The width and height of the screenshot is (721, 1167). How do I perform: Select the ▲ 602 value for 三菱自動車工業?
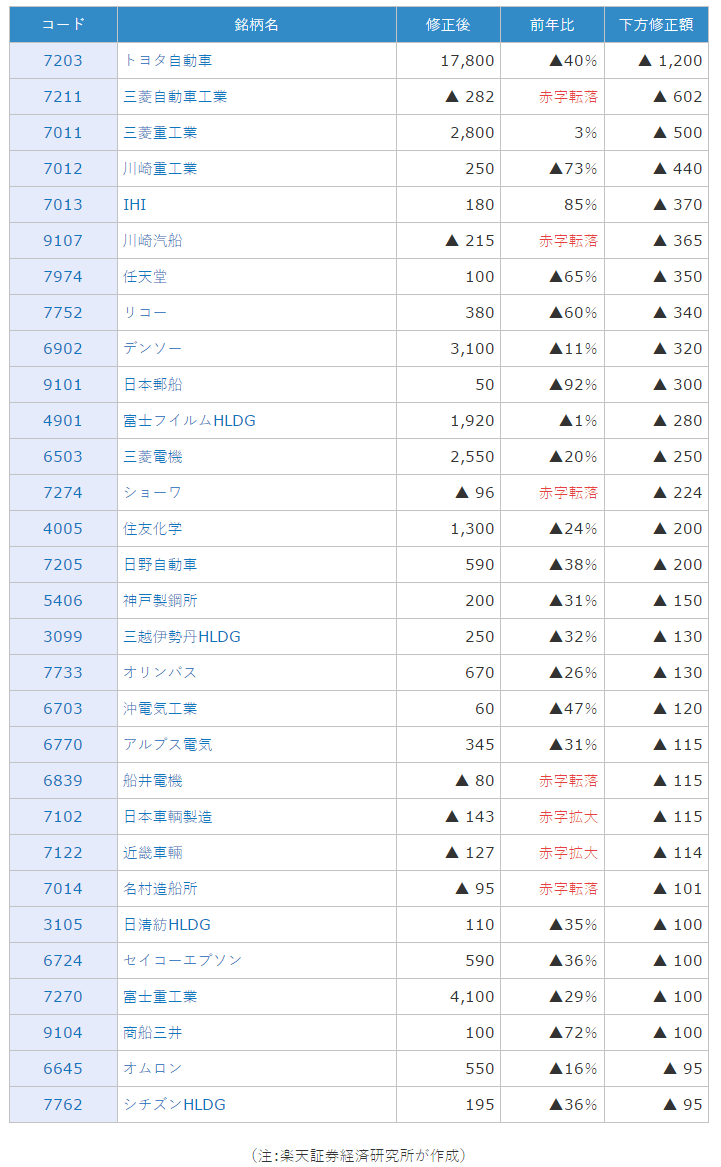(x=678, y=97)
